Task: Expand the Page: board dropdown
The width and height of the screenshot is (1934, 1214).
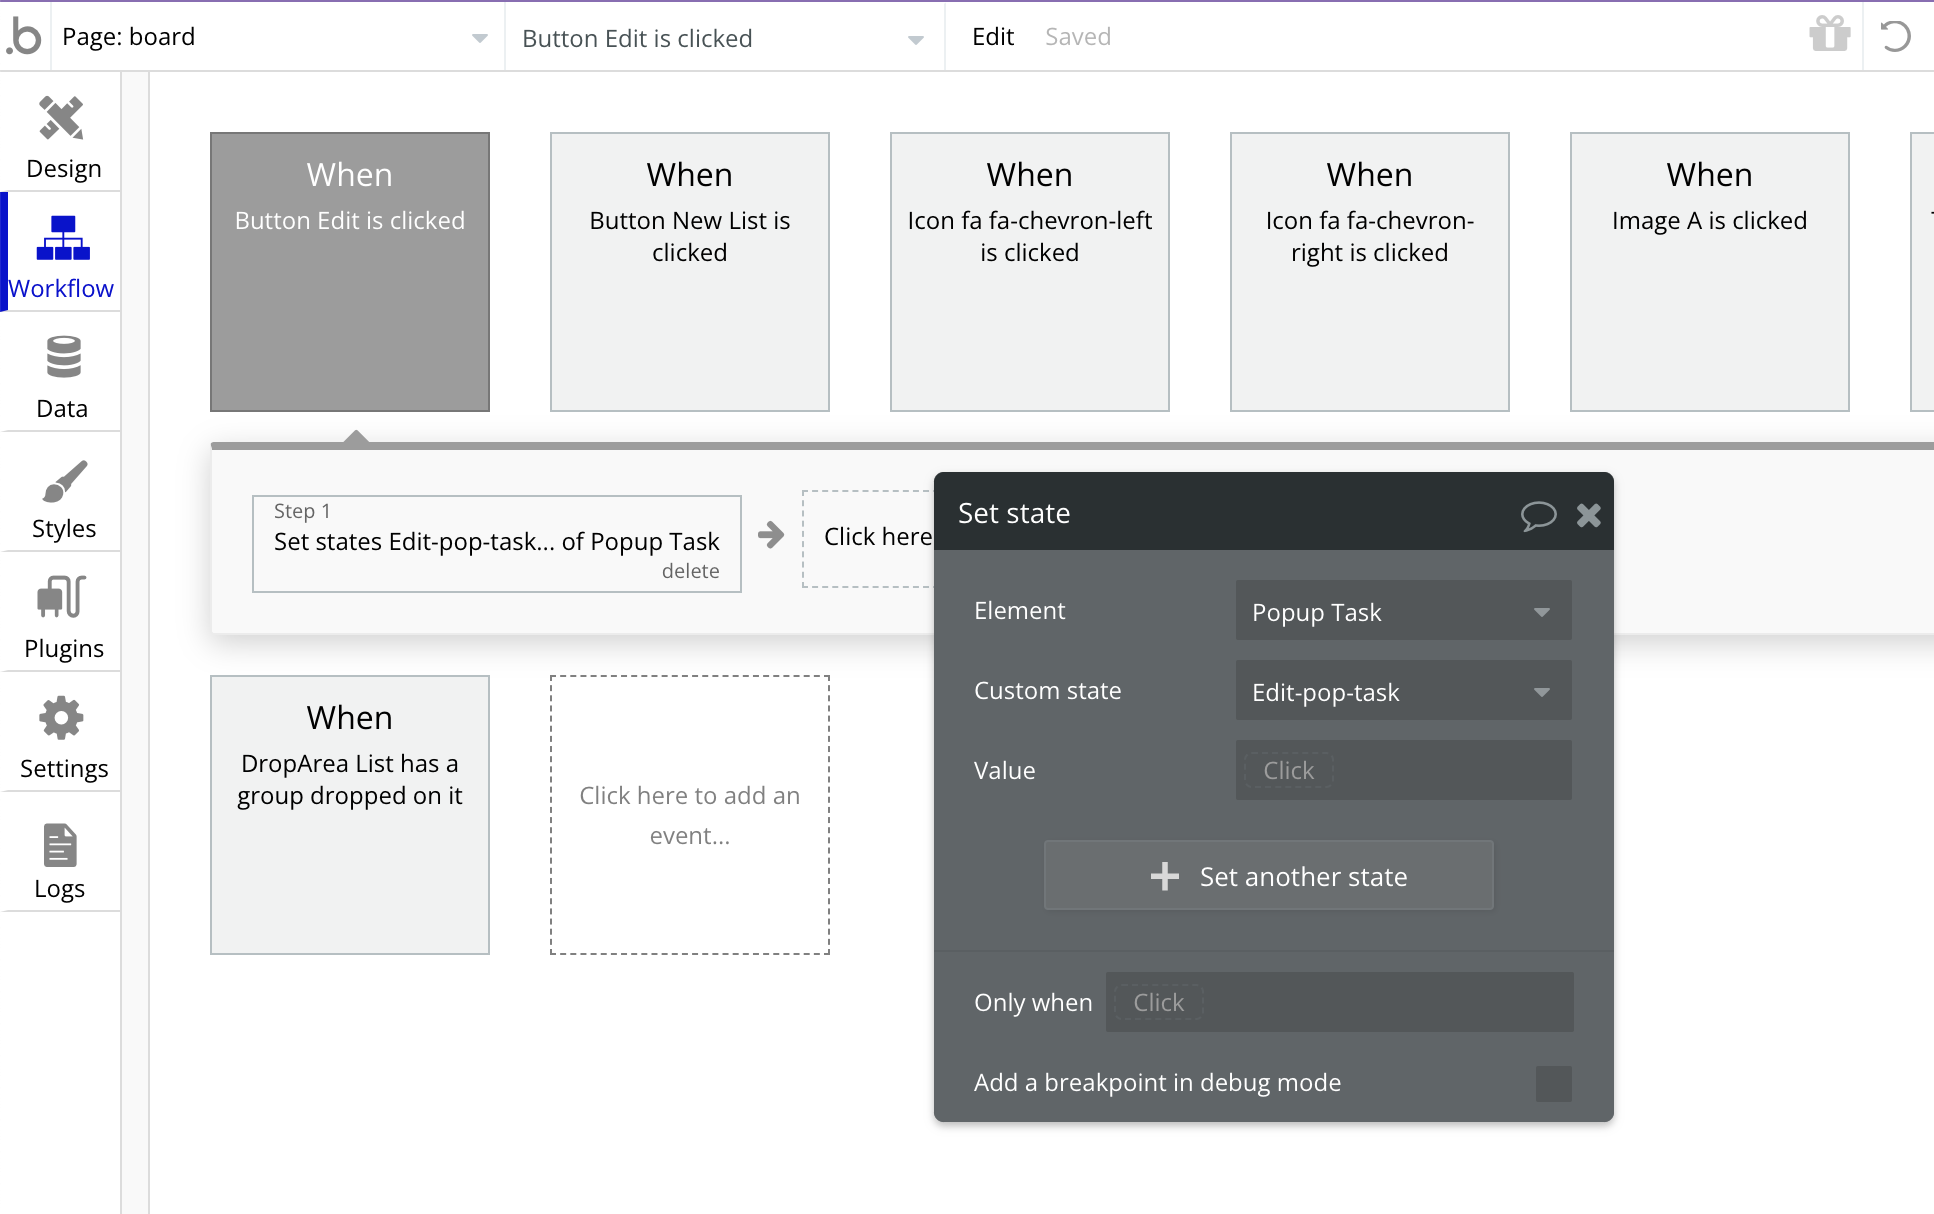Action: pos(278,37)
